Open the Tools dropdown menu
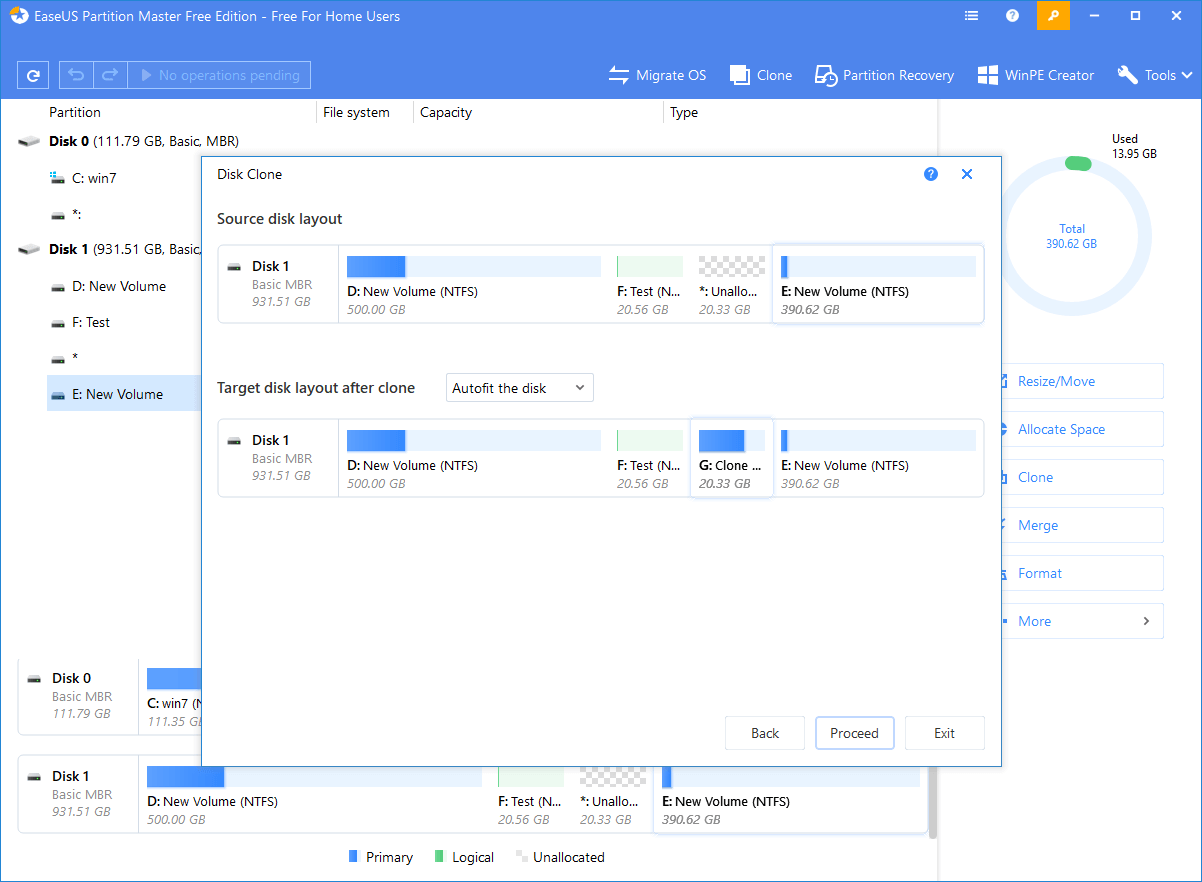1202x882 pixels. [x=1155, y=75]
